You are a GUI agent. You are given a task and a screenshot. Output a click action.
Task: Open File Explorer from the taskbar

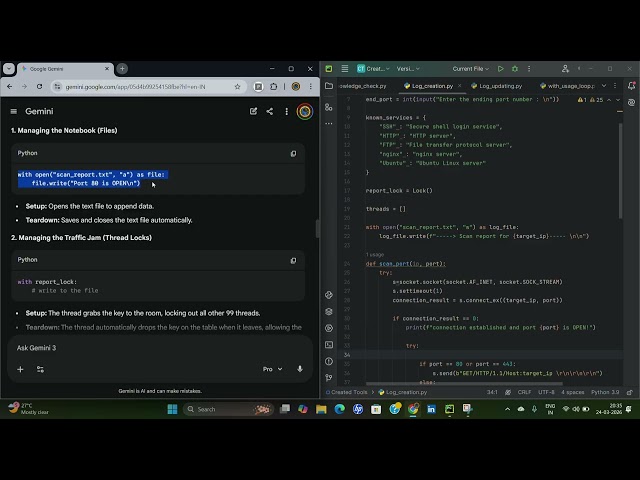click(321, 409)
